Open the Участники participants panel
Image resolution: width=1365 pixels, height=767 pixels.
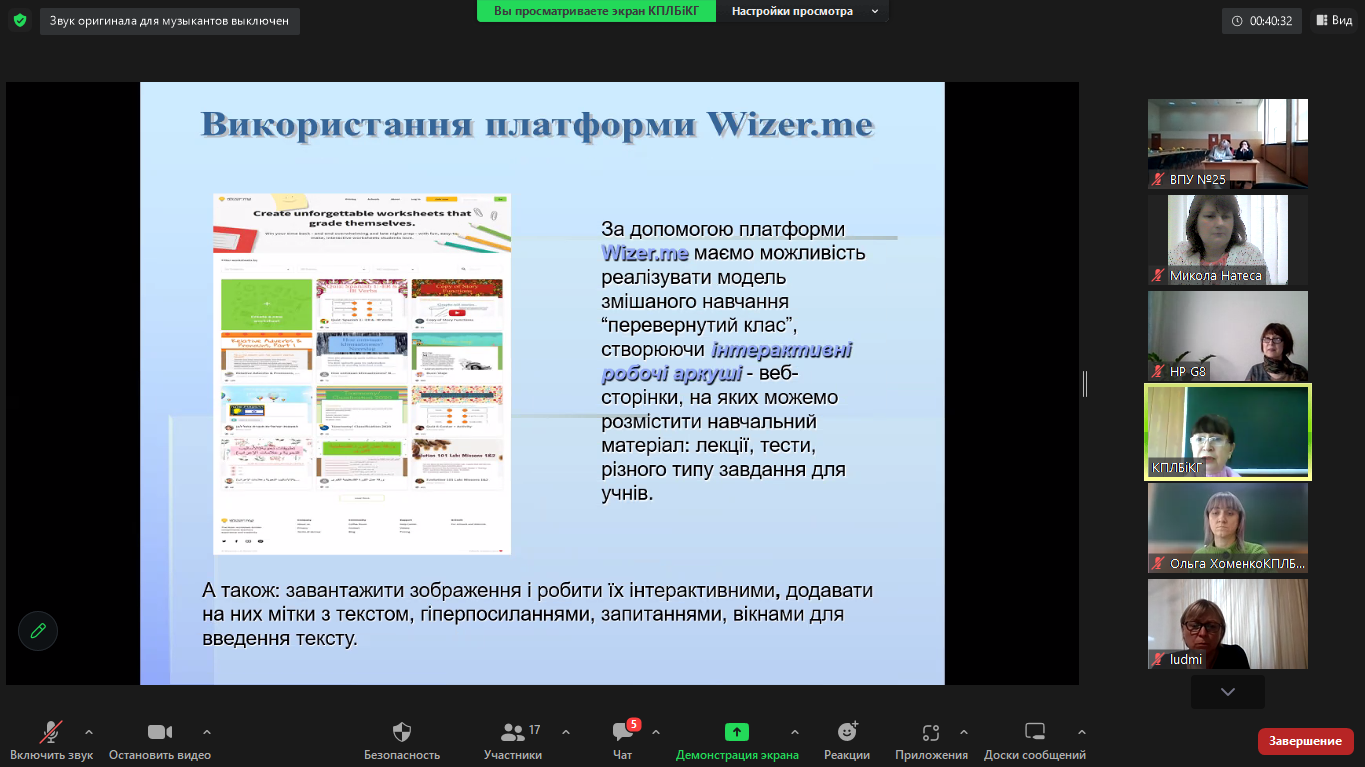513,741
